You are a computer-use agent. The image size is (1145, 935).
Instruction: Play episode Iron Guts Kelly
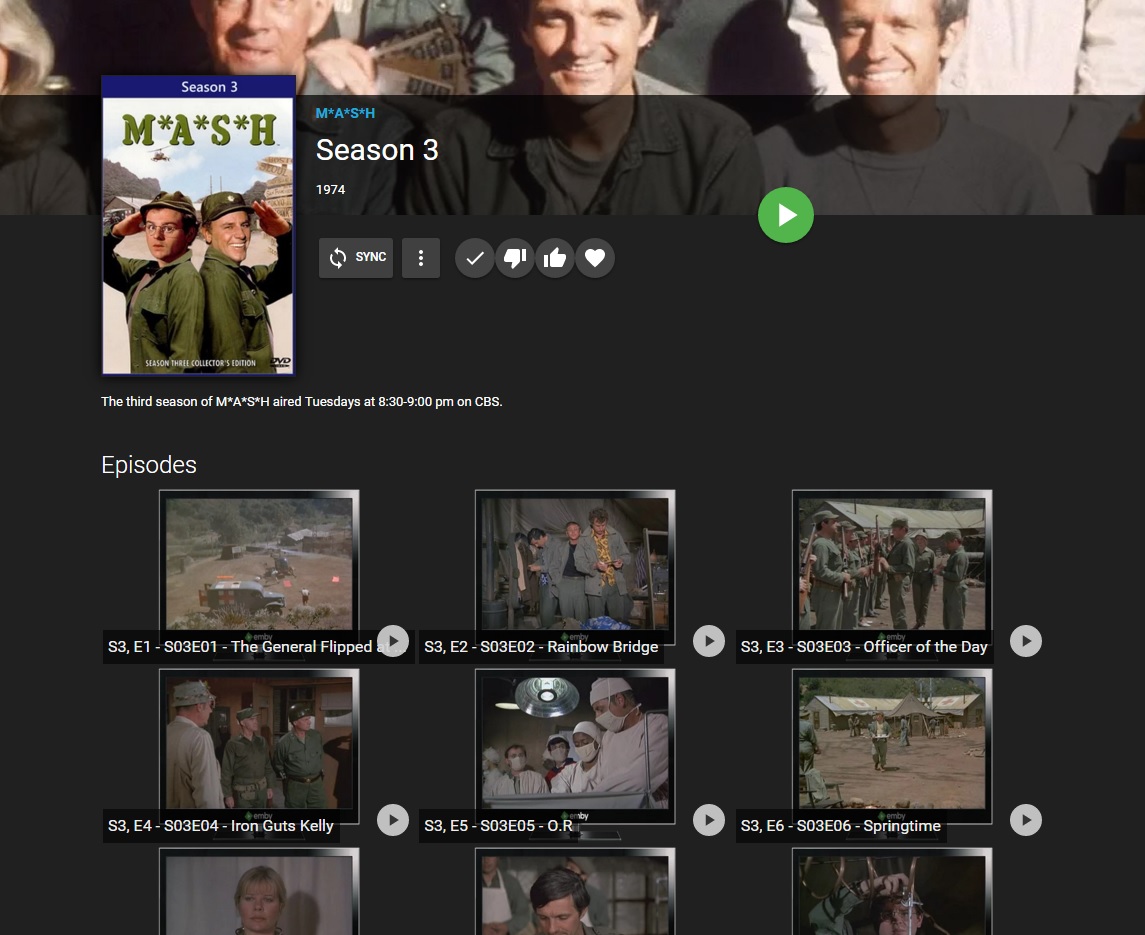pos(393,820)
